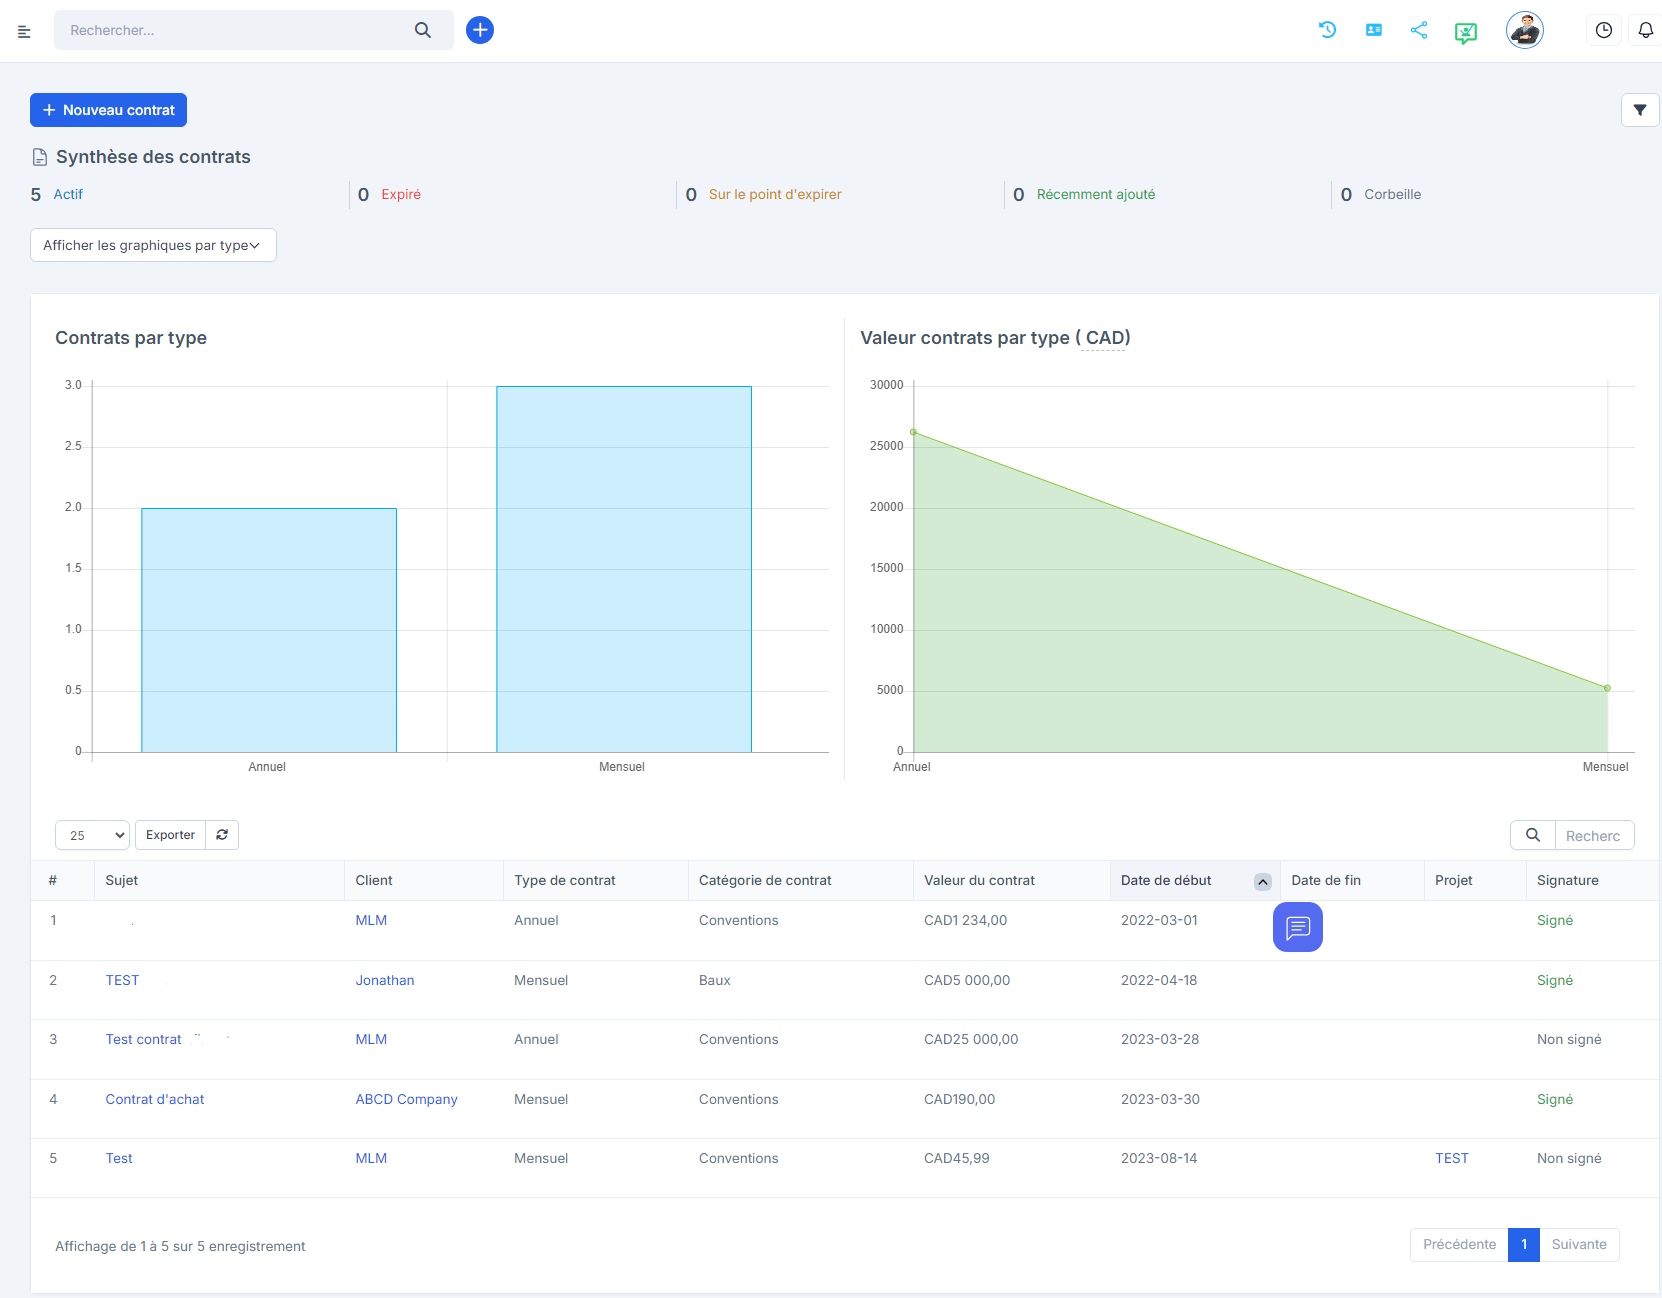Viewport: 1662px width, 1298px height.
Task: Create a new contract with Nouveau contrat
Action: tap(108, 110)
